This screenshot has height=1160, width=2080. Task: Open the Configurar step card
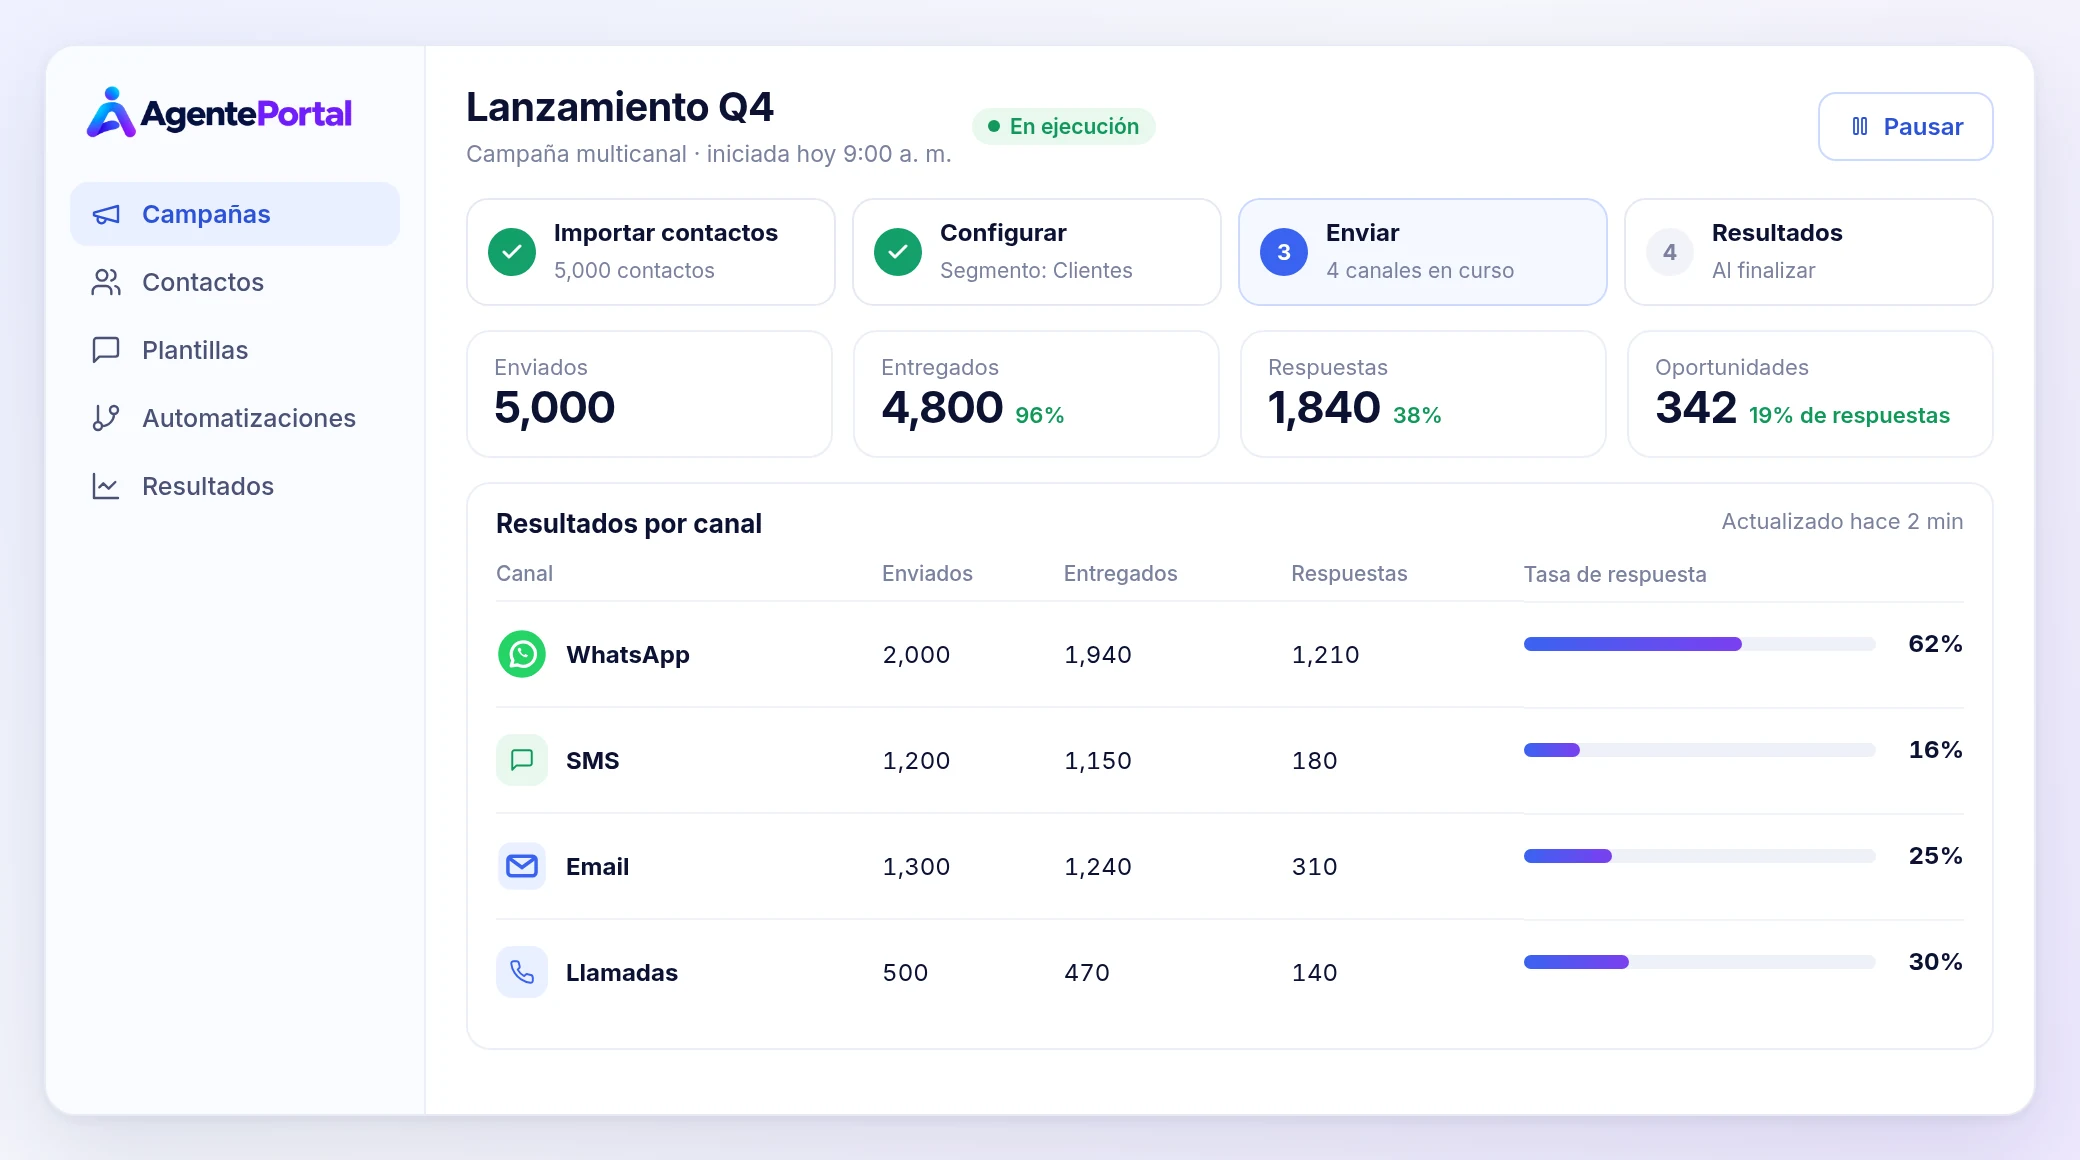(x=1037, y=252)
